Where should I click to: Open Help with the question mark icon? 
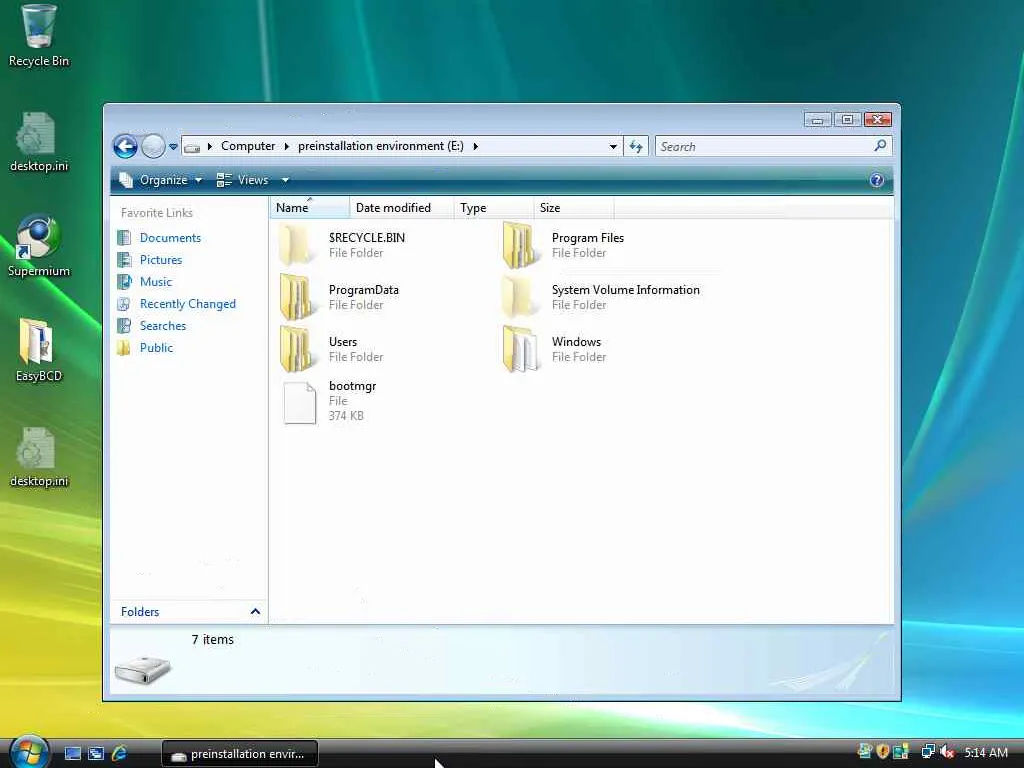point(876,180)
